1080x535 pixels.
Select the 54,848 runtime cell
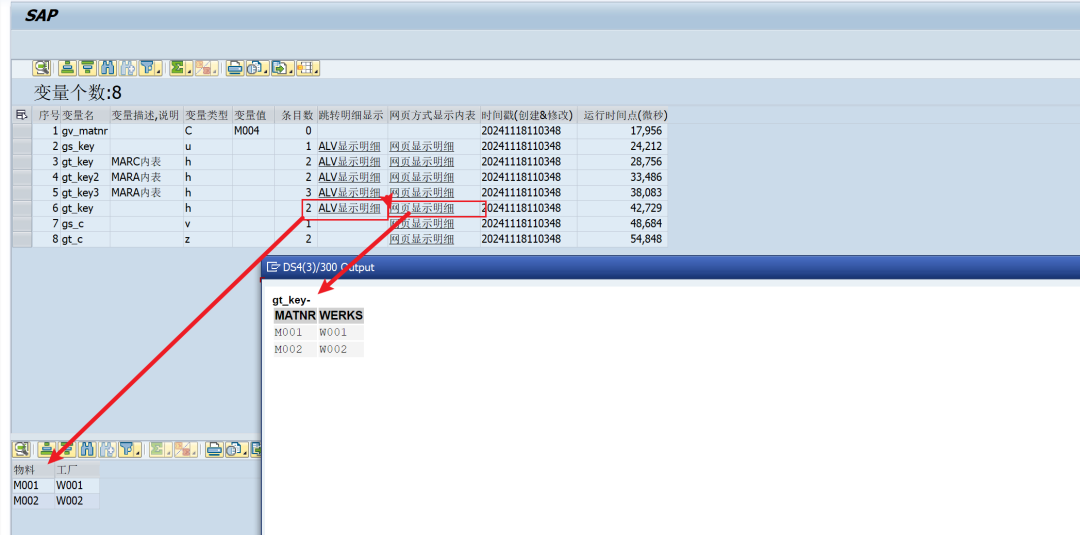coord(622,240)
